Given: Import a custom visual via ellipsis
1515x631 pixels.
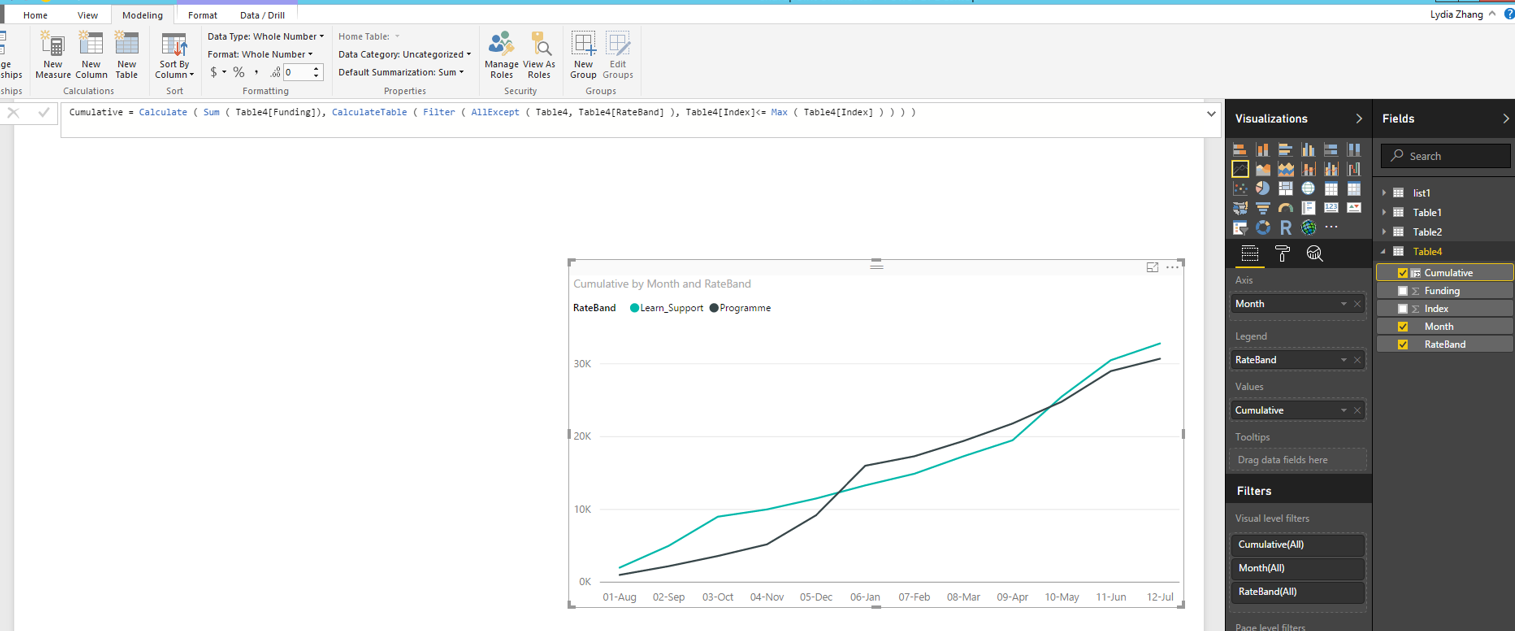Looking at the screenshot, I should click(1331, 227).
